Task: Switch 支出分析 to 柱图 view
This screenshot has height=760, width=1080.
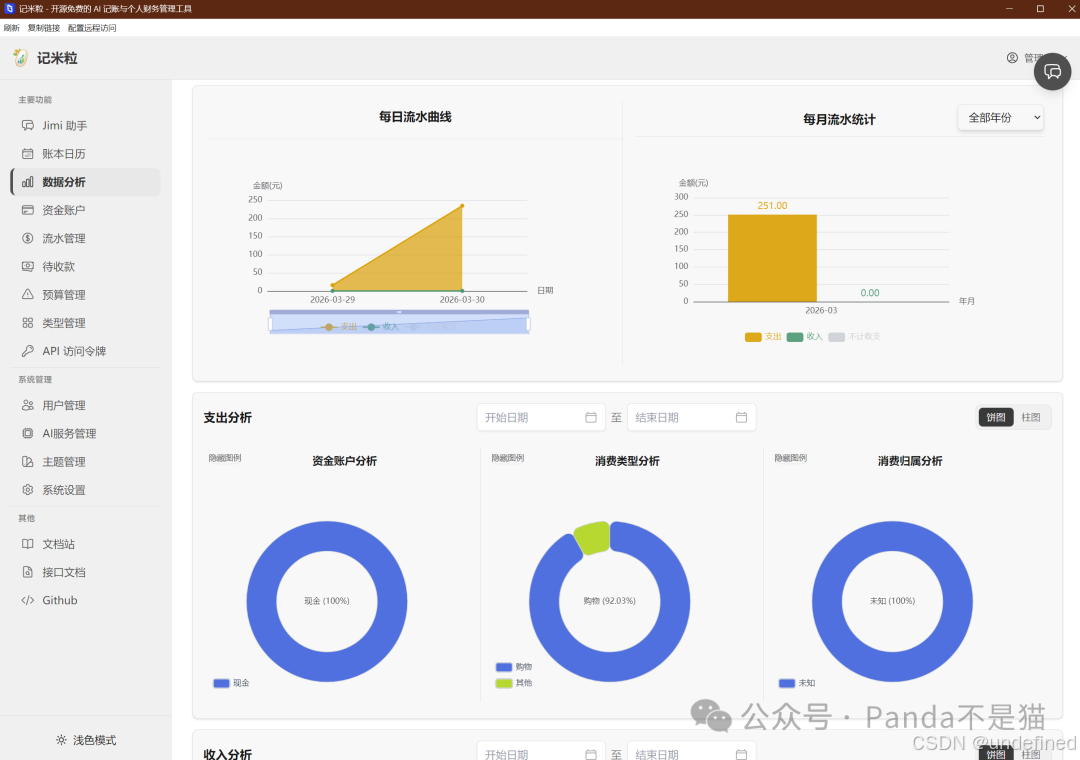Action: tap(1031, 418)
